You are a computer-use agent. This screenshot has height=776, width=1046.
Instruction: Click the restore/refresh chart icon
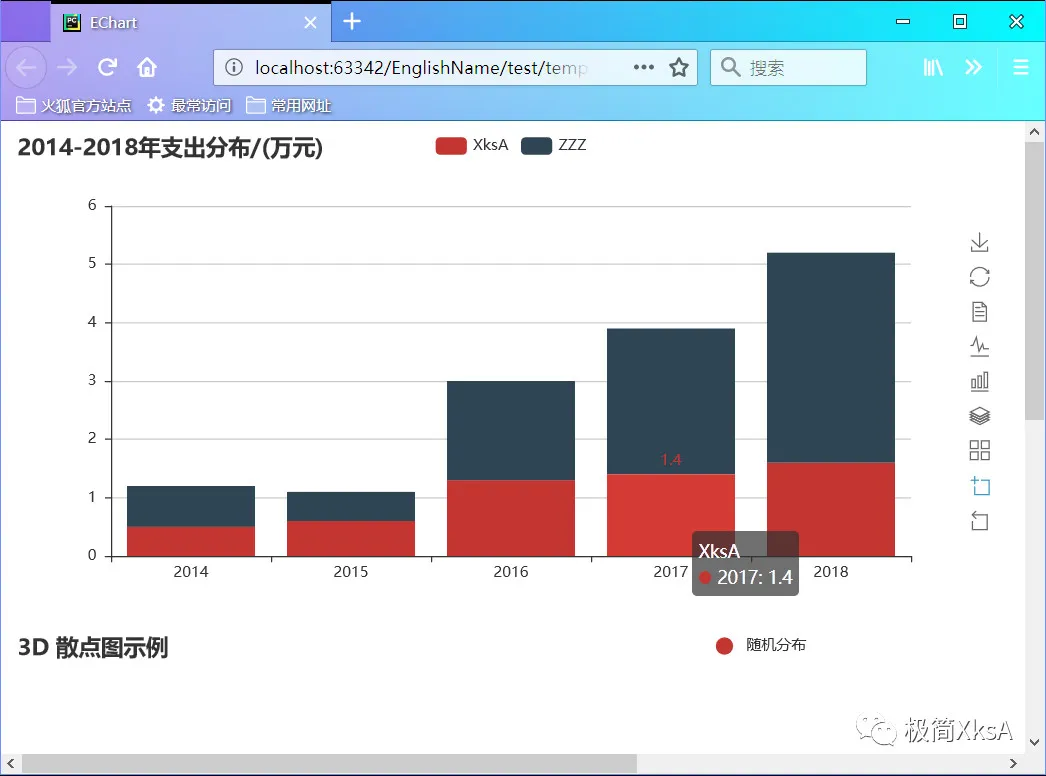pyautogui.click(x=979, y=277)
